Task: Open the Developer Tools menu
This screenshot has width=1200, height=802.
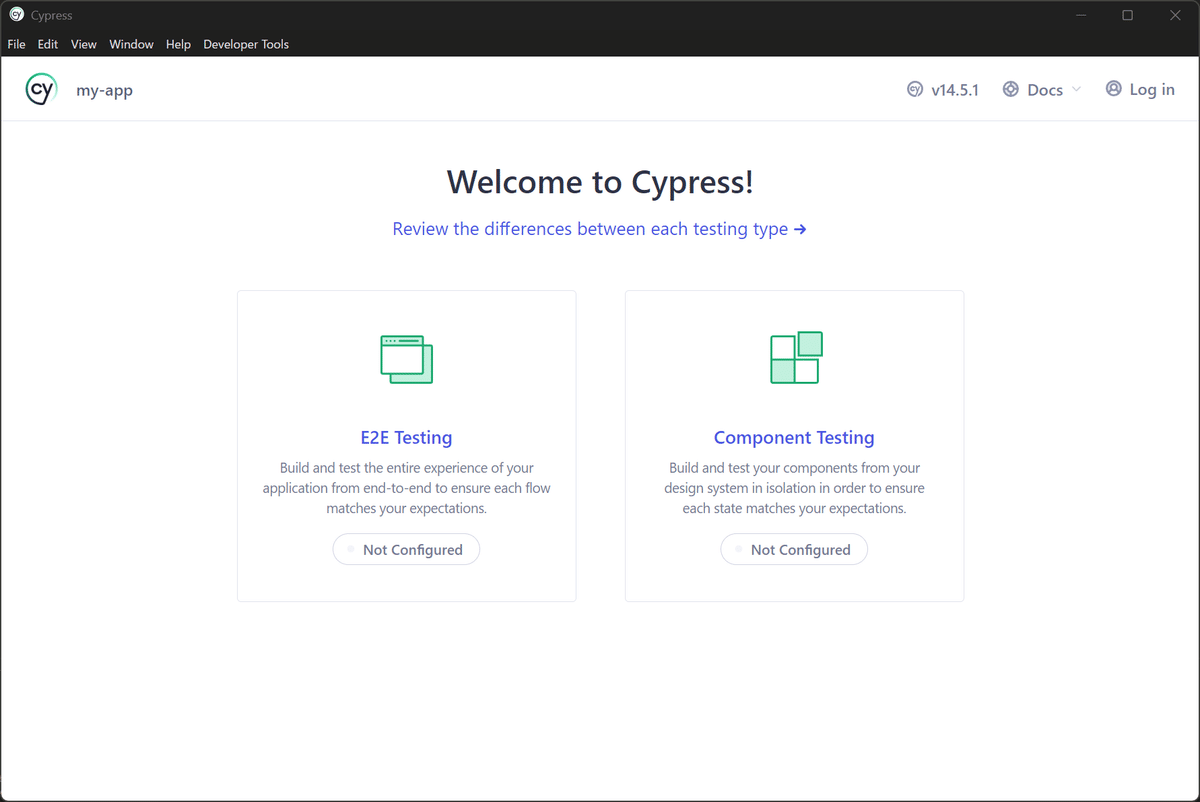Action: click(245, 44)
